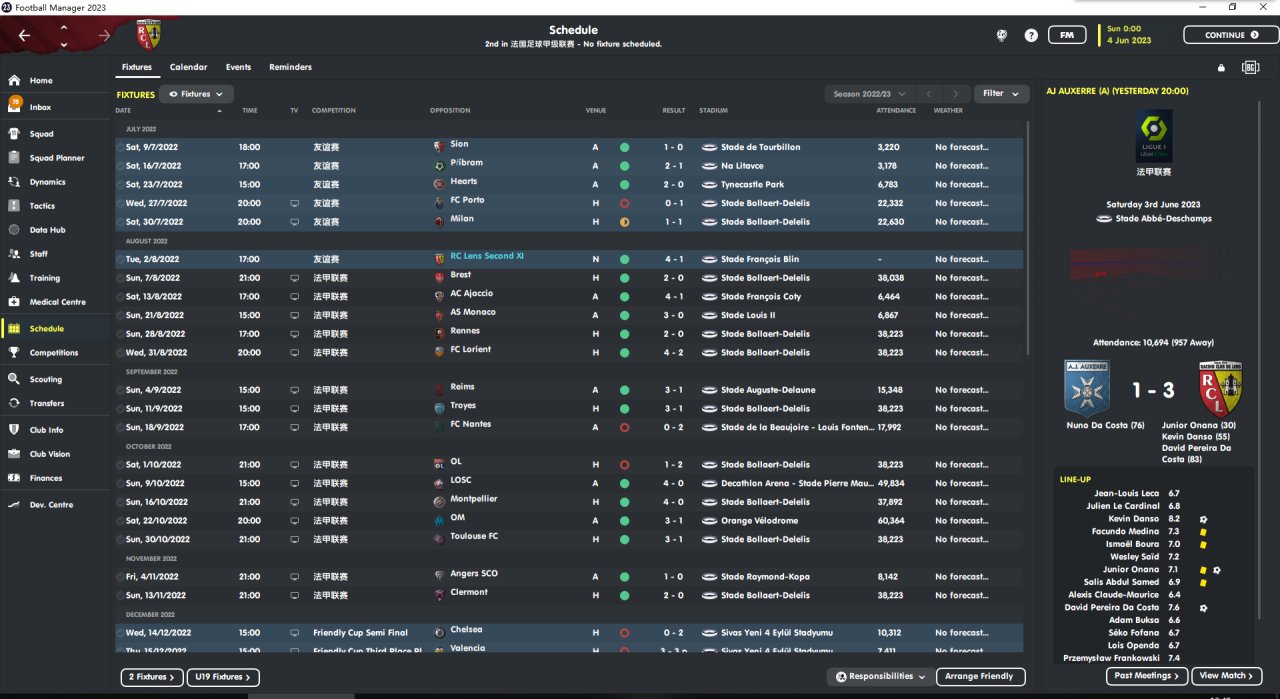Click the OM club badge in fixtures
The width and height of the screenshot is (1280, 699).
439,520
